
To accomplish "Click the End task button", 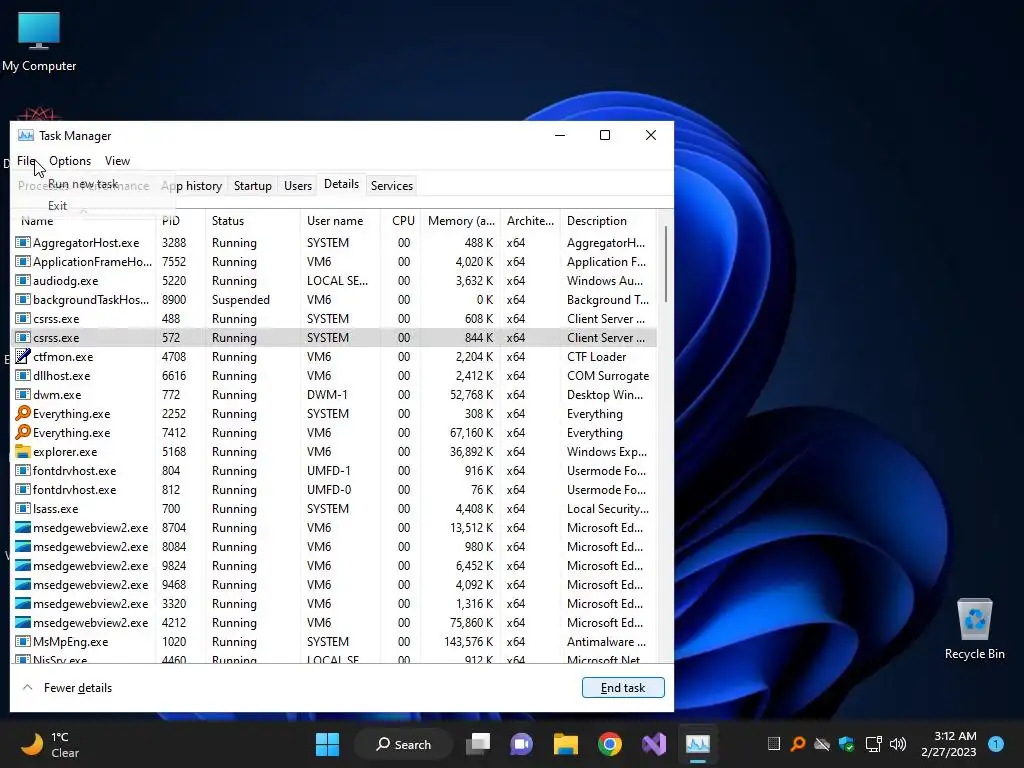I will click(x=623, y=687).
